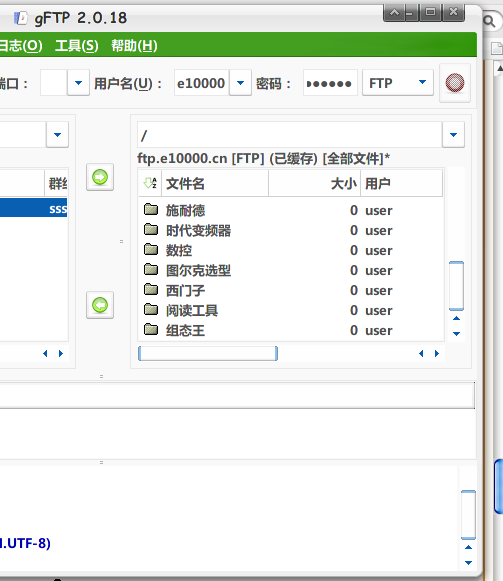Select the 数控 folder icon
The image size is (503, 581).
point(151,250)
